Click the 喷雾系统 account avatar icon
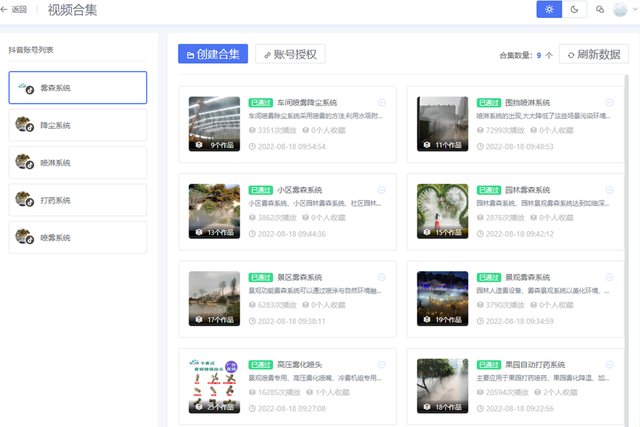The image size is (640, 427). pyautogui.click(x=24, y=237)
